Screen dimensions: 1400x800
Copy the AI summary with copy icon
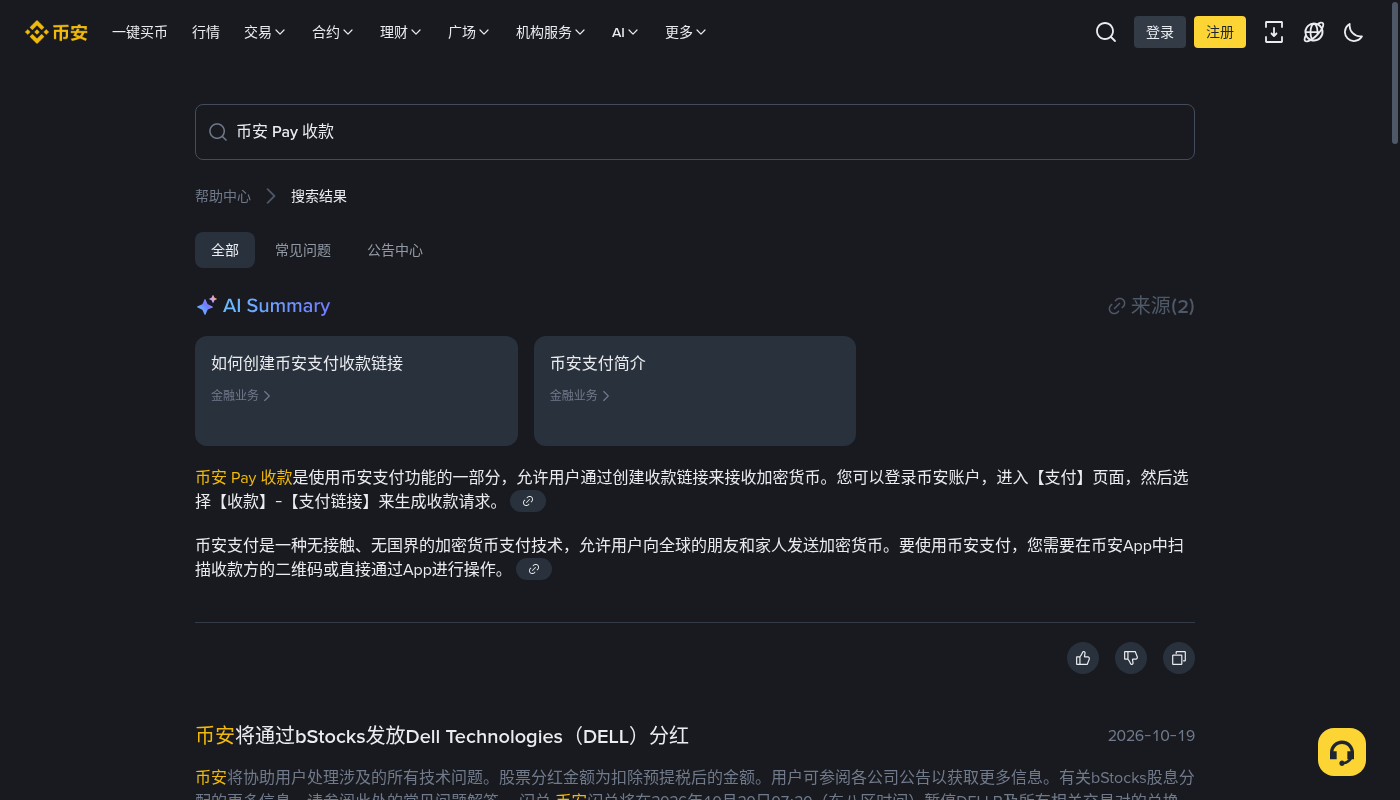click(1179, 658)
